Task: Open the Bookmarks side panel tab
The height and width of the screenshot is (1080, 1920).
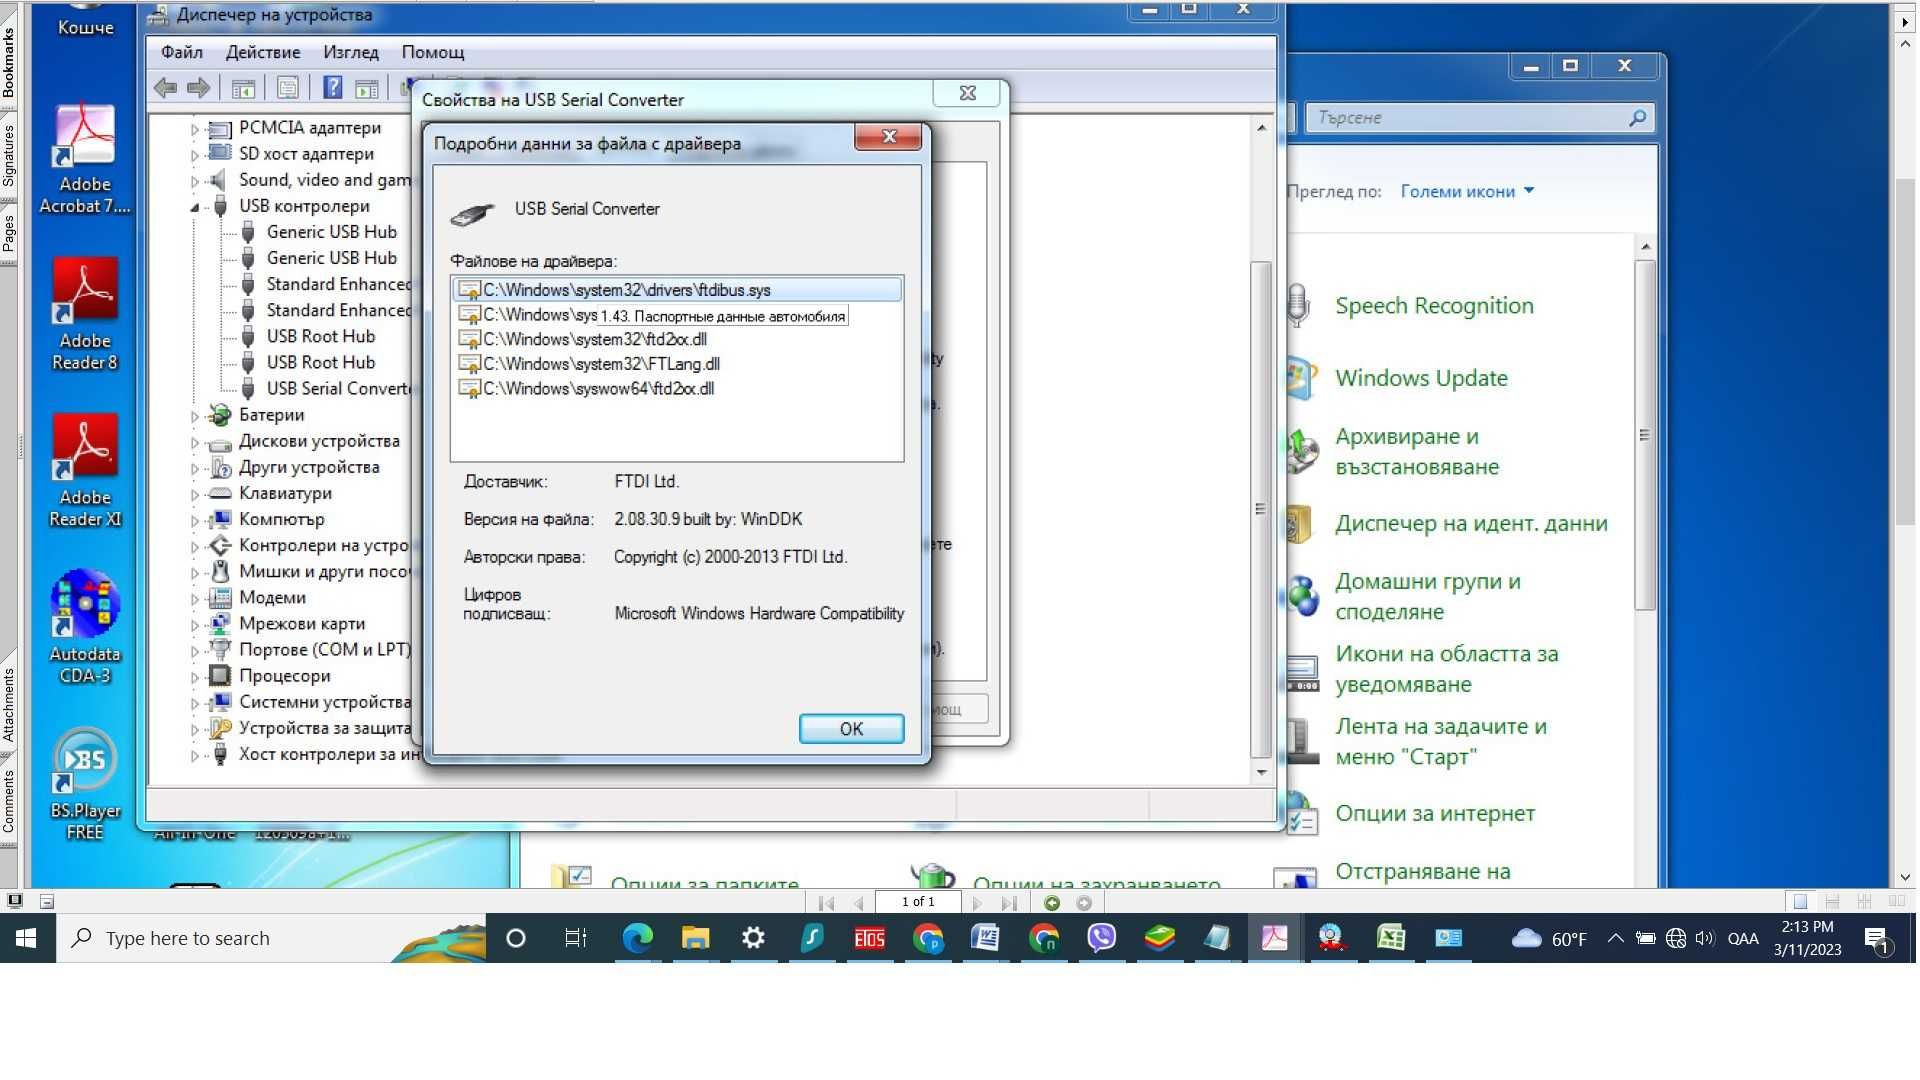Action: (8, 62)
